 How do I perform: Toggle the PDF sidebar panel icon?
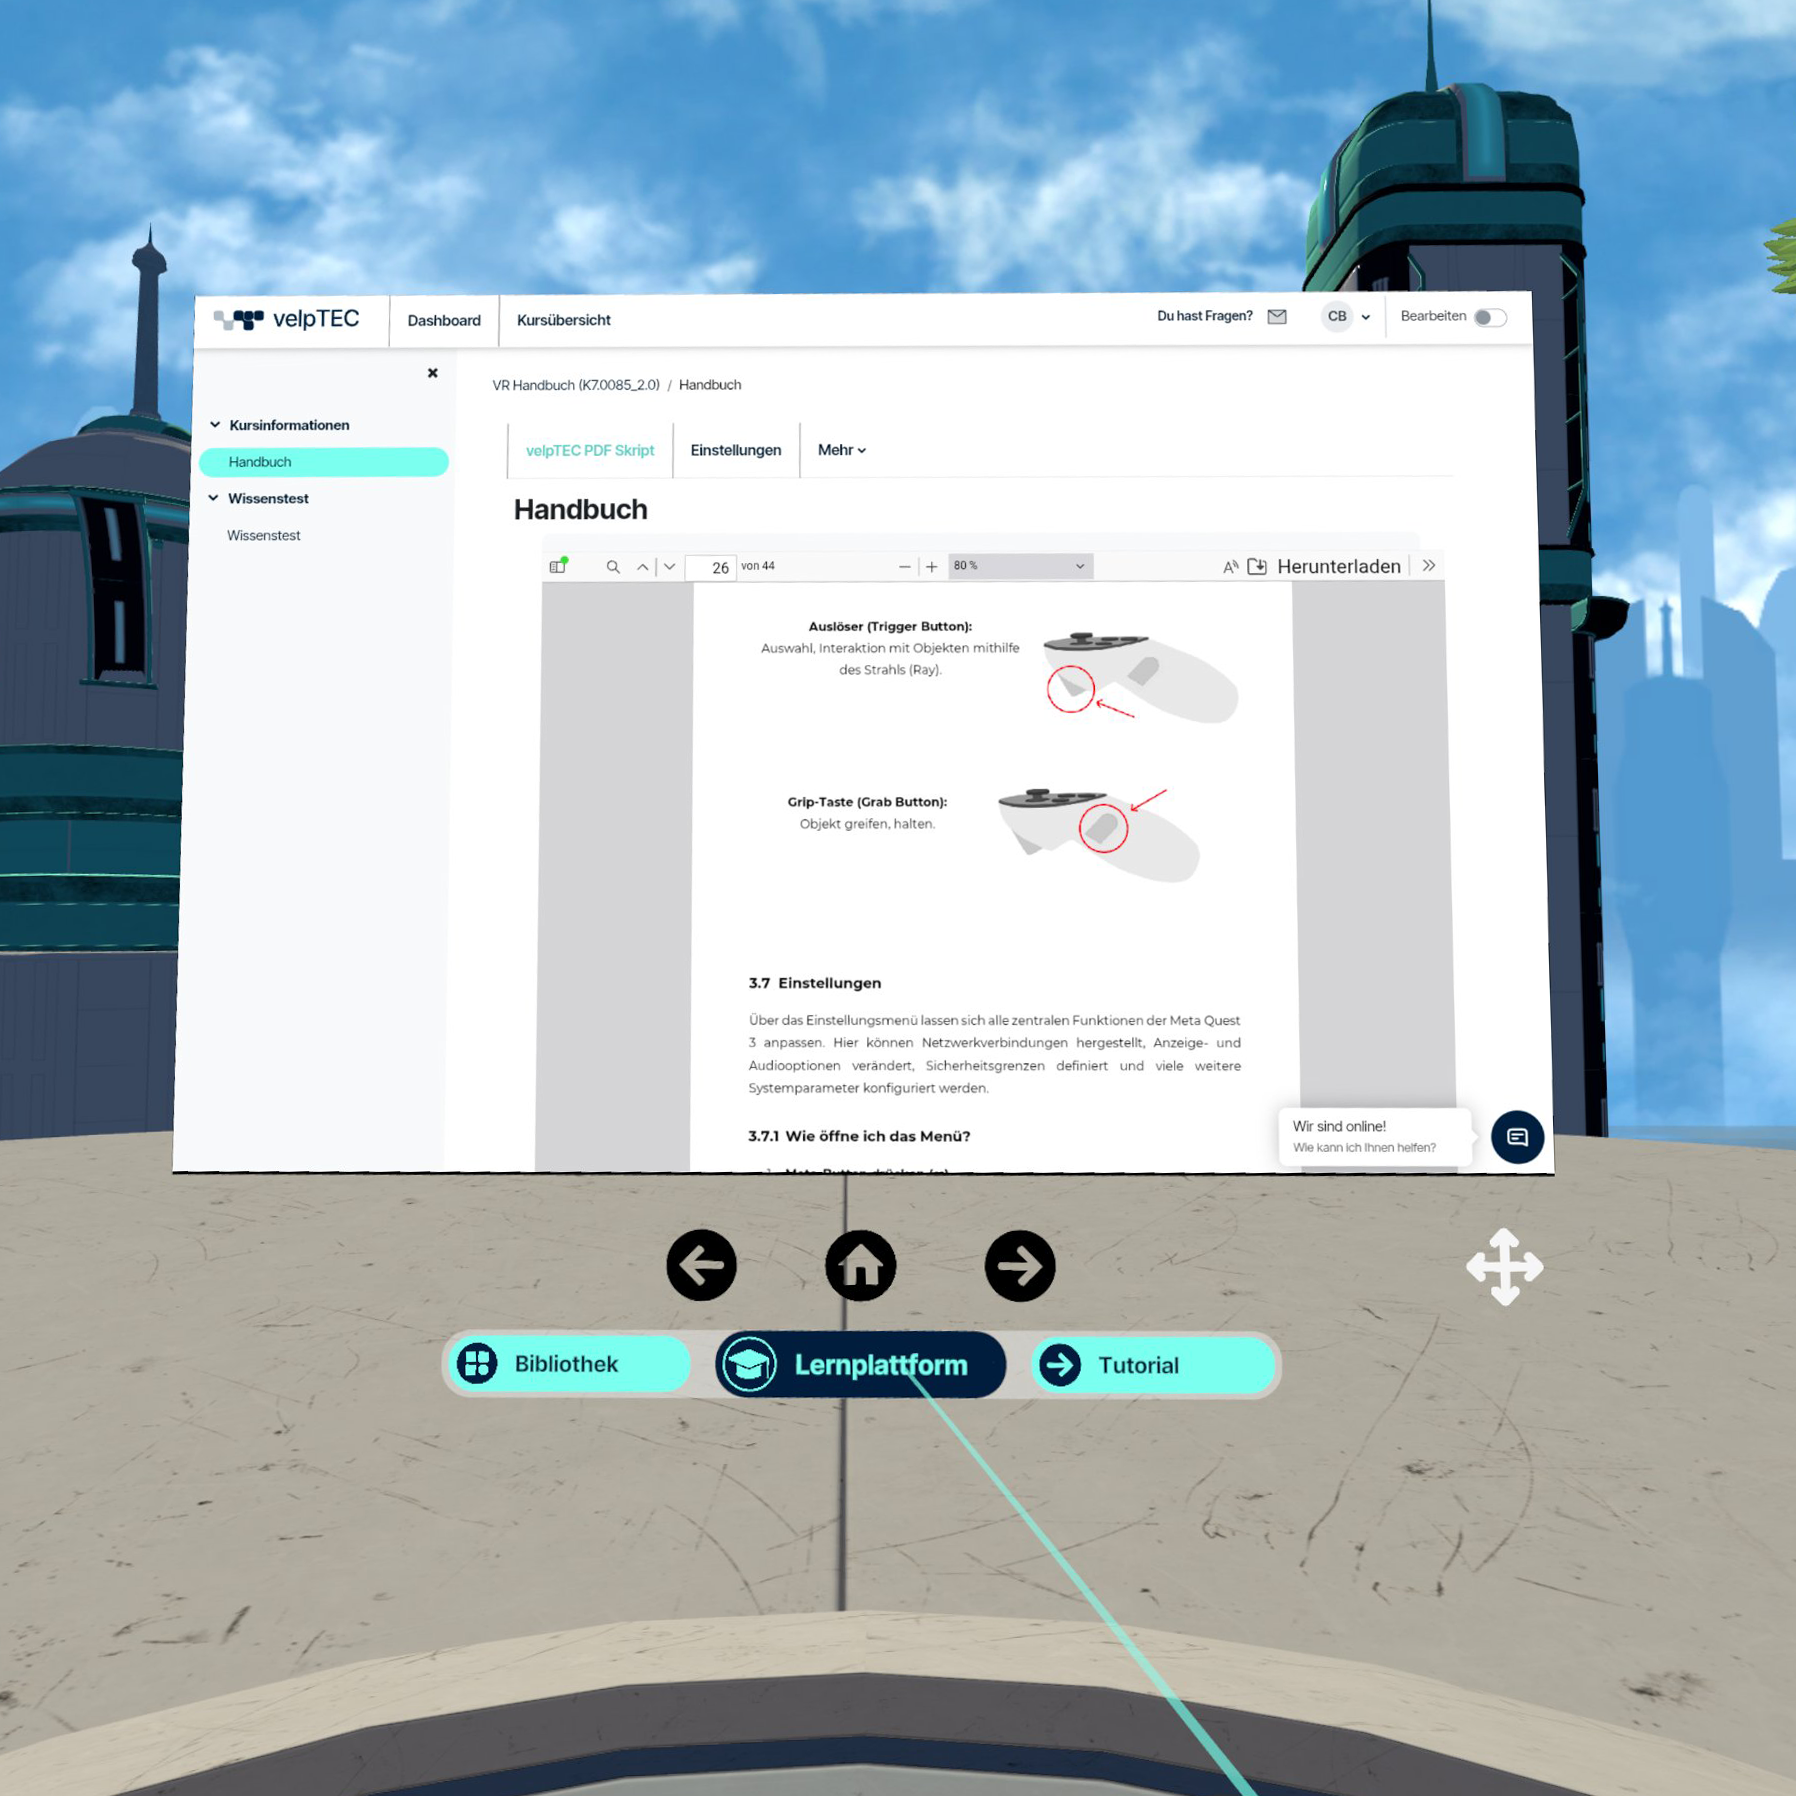(x=558, y=566)
